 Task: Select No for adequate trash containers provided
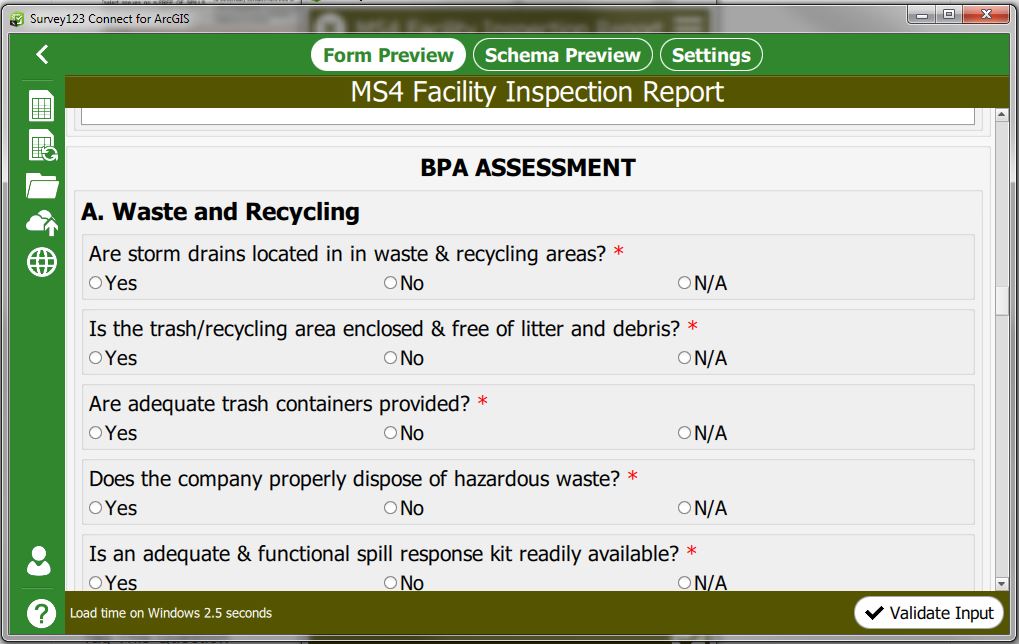pyautogui.click(x=390, y=432)
